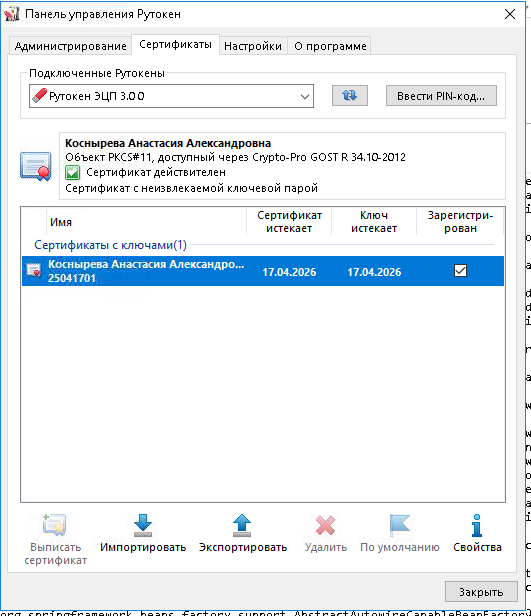Open the Rutoken ЭЦП 3.0 combo box
This screenshot has width=531, height=616.
[x=171, y=96]
